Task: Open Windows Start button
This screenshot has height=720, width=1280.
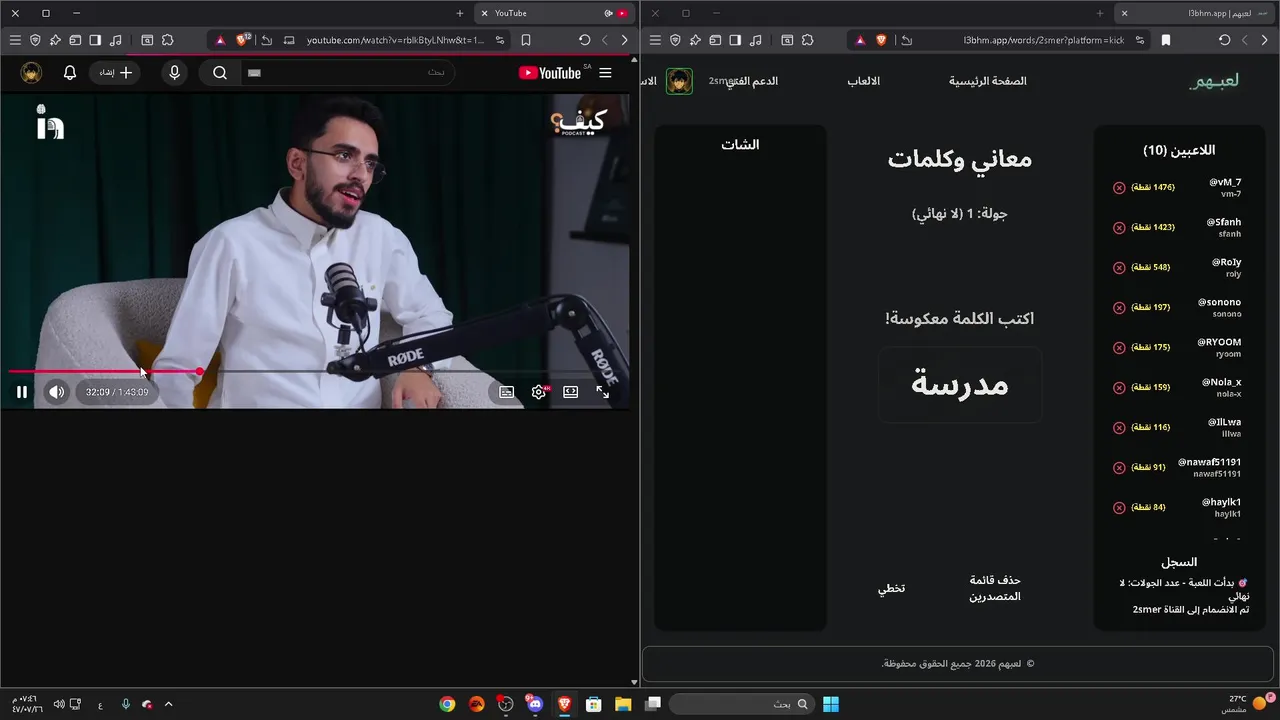Action: coord(831,704)
